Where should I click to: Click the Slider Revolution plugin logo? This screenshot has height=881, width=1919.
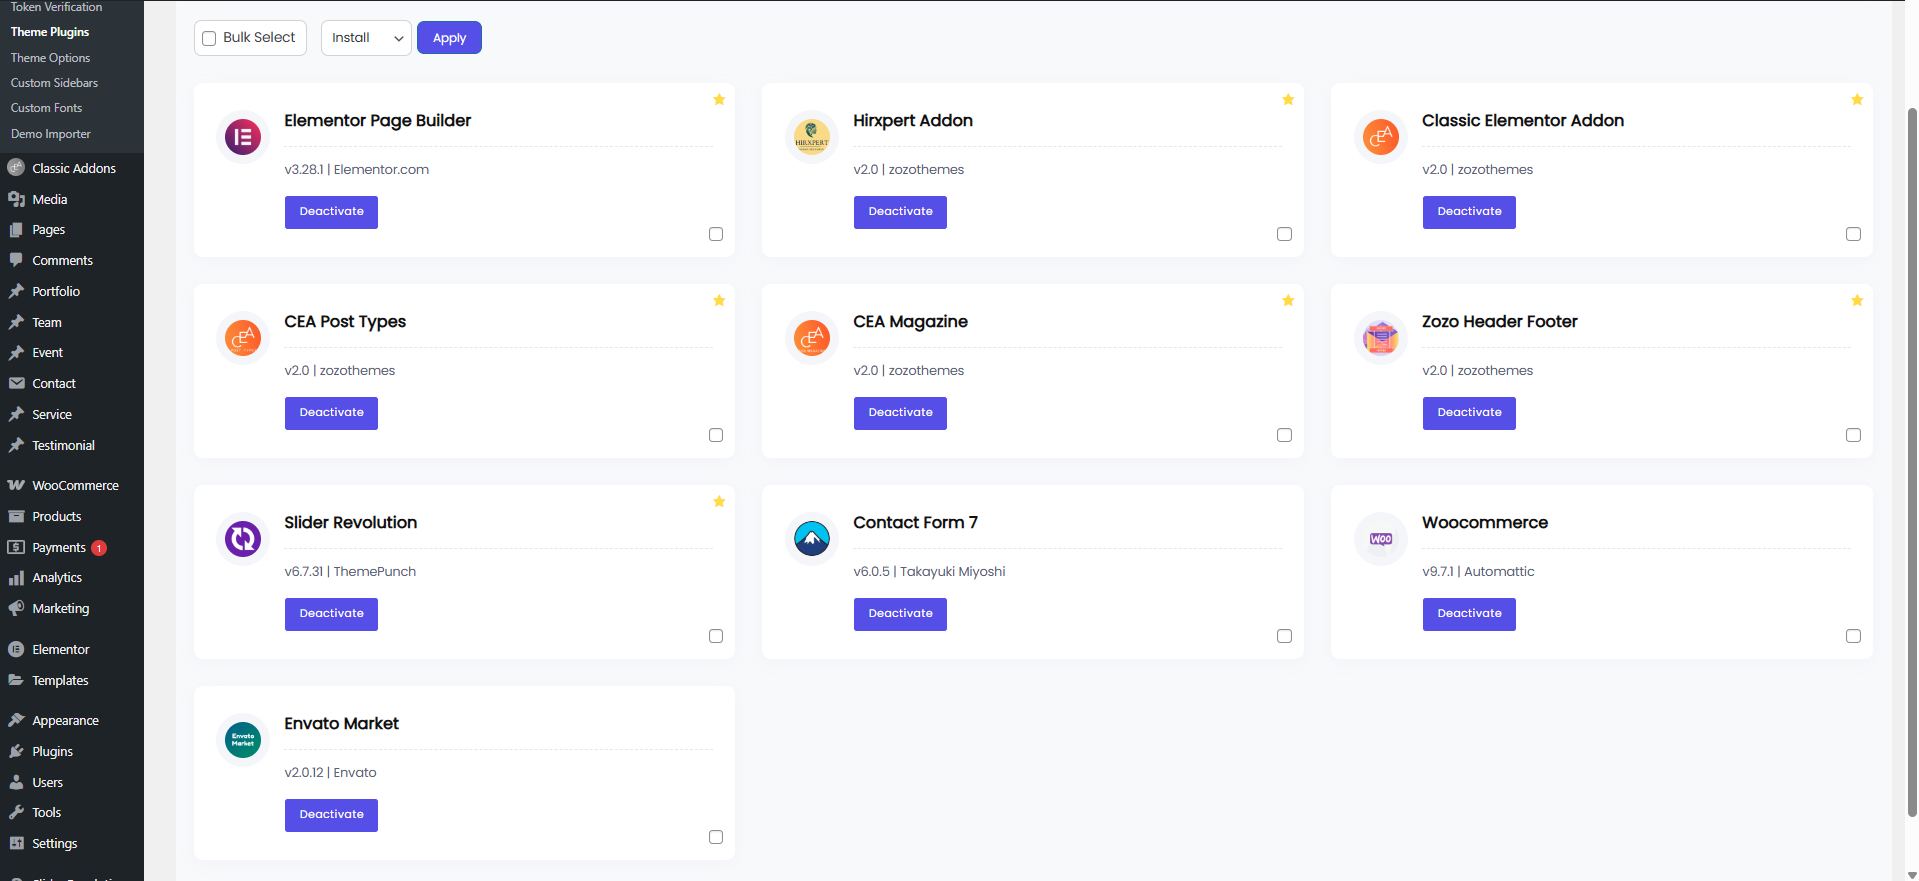click(243, 539)
